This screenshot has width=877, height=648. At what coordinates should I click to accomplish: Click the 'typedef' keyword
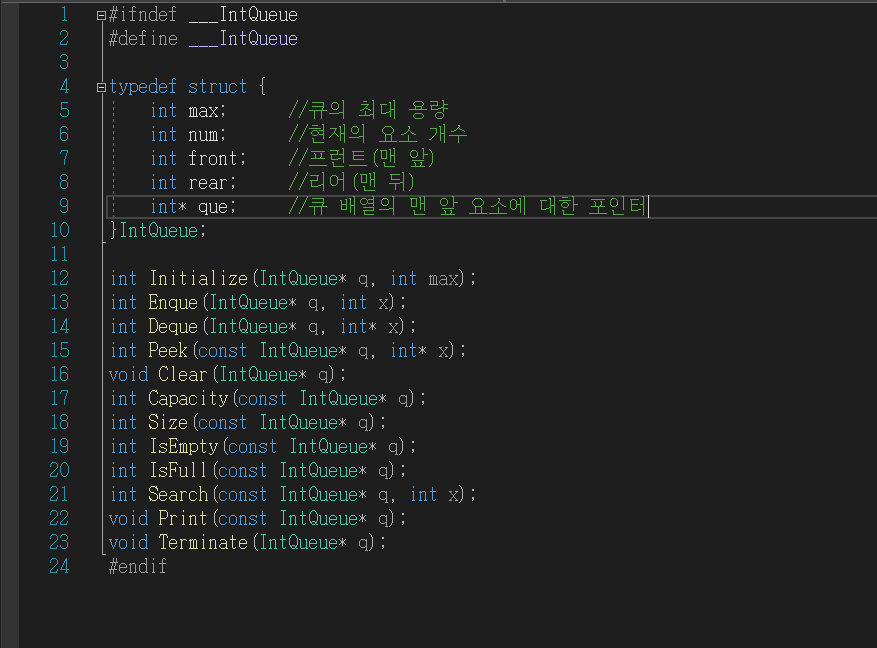click(143, 87)
